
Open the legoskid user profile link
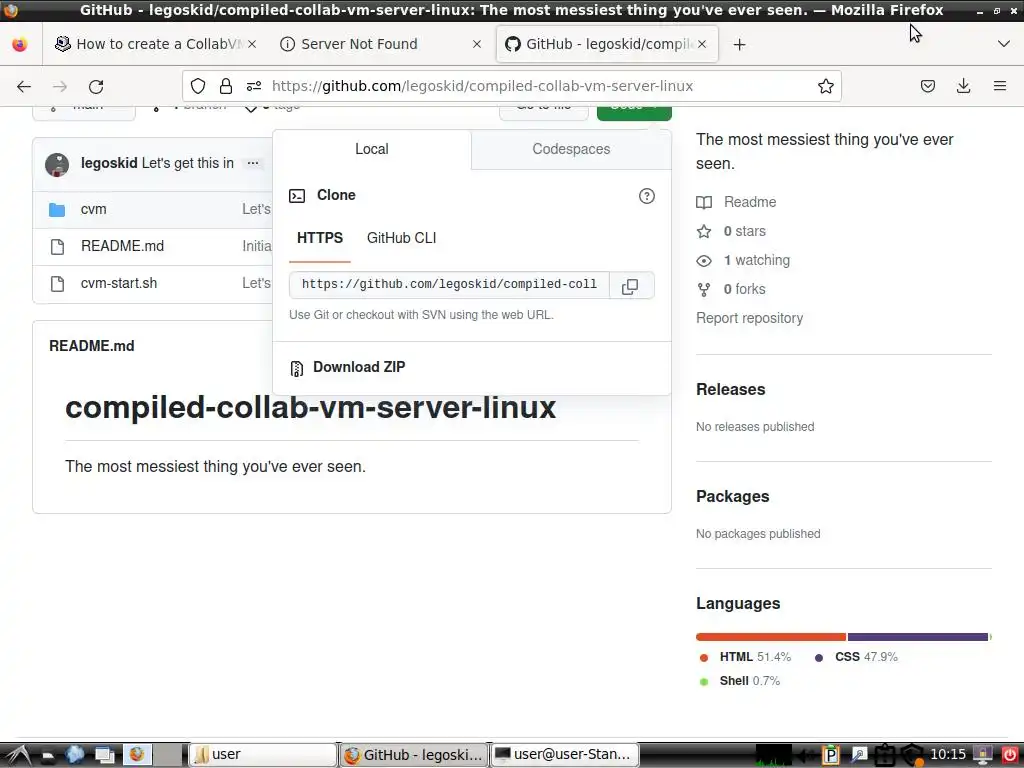[109, 163]
